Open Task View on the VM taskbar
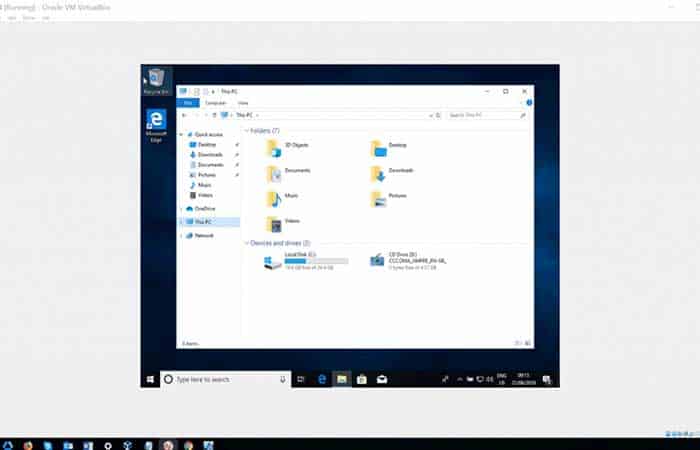The width and height of the screenshot is (700, 450). (x=301, y=379)
